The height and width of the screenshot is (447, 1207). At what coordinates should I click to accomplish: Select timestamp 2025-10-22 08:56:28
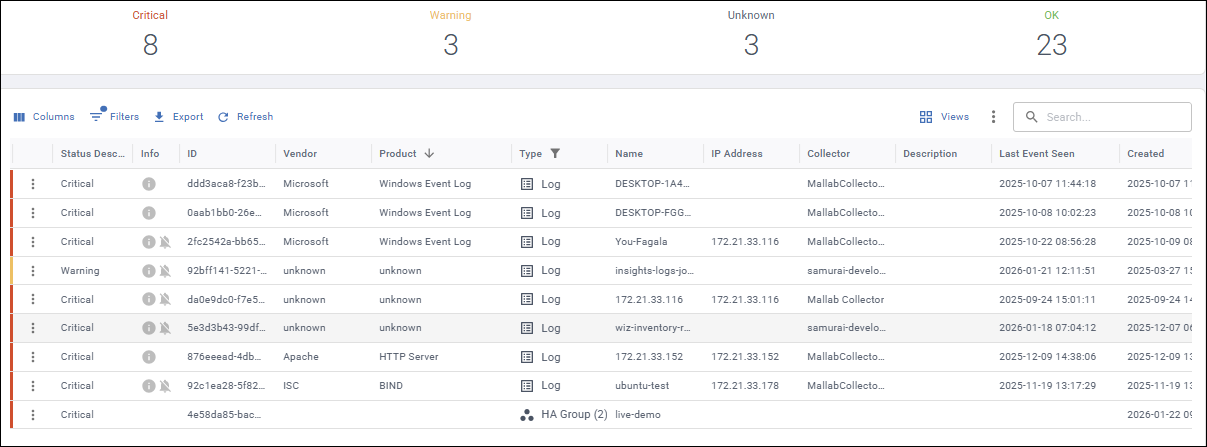click(1048, 242)
